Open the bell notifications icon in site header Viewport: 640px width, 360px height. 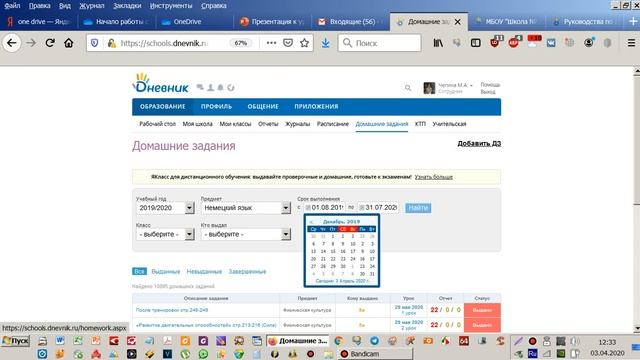coord(220,87)
